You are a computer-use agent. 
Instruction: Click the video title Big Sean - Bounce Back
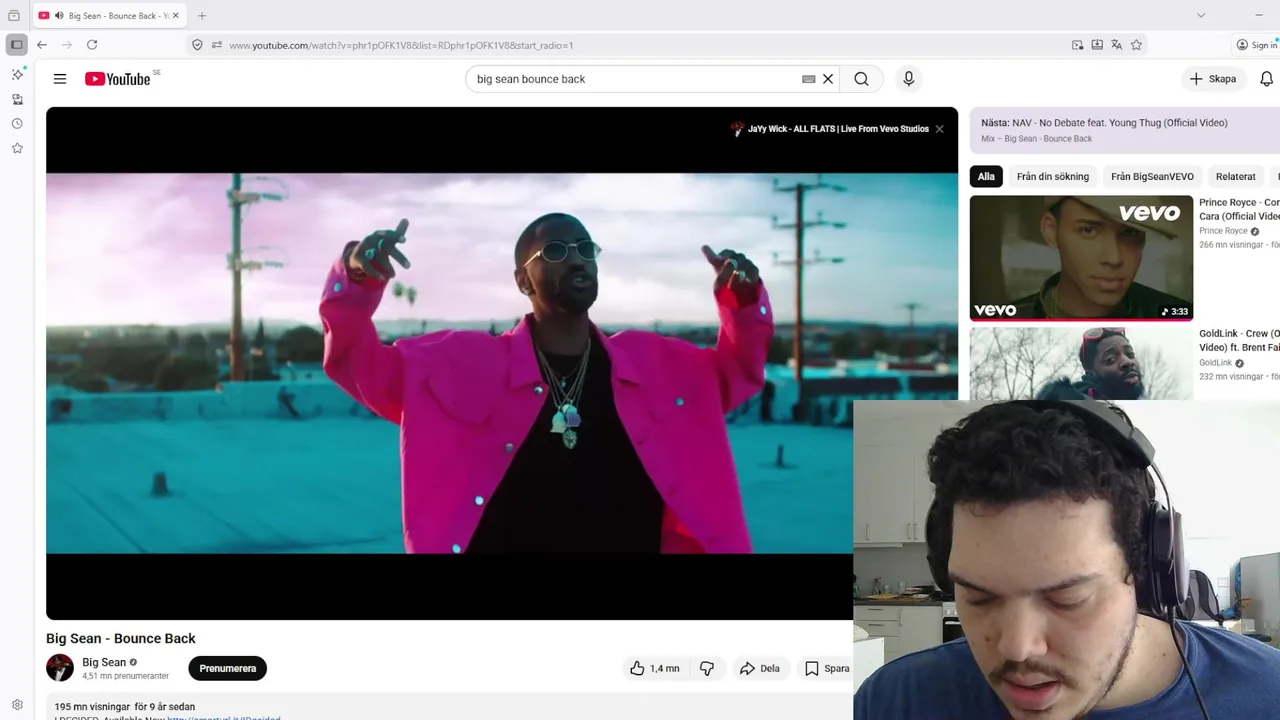(x=121, y=638)
